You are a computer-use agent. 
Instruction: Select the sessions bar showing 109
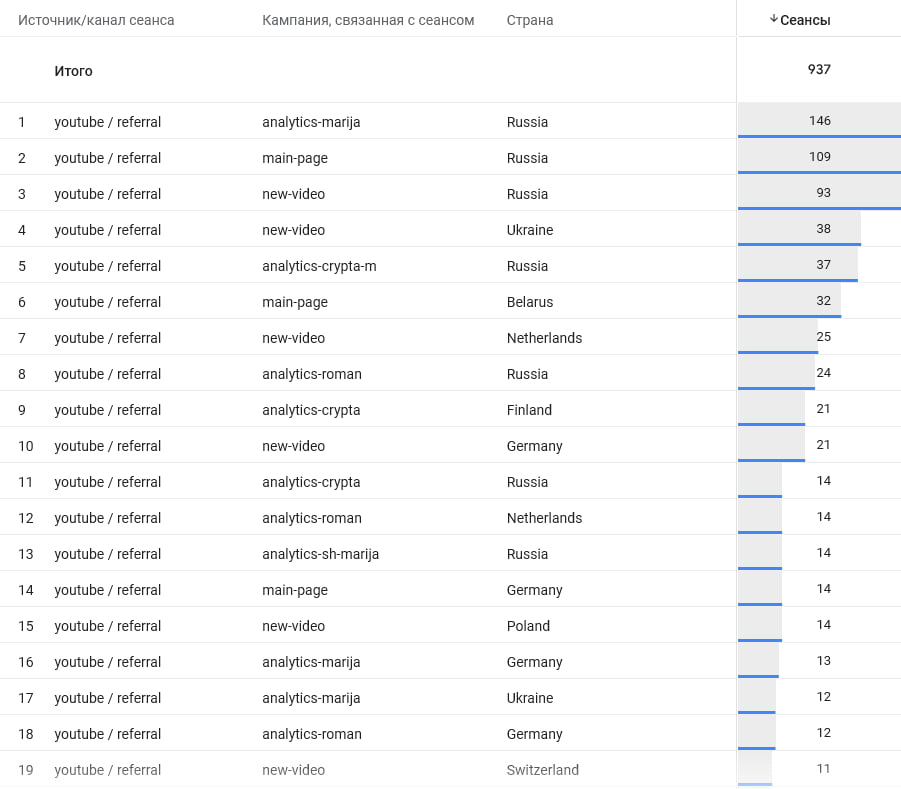pos(819,157)
